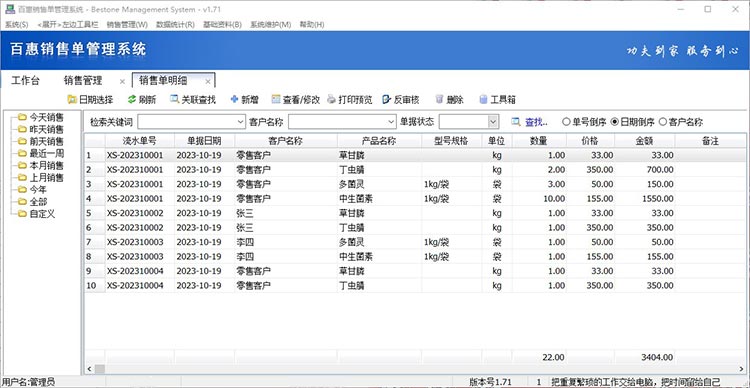Screen dimensions: 750x388
Task: Click the folder icon beside 上月销售
Action: click(22, 177)
